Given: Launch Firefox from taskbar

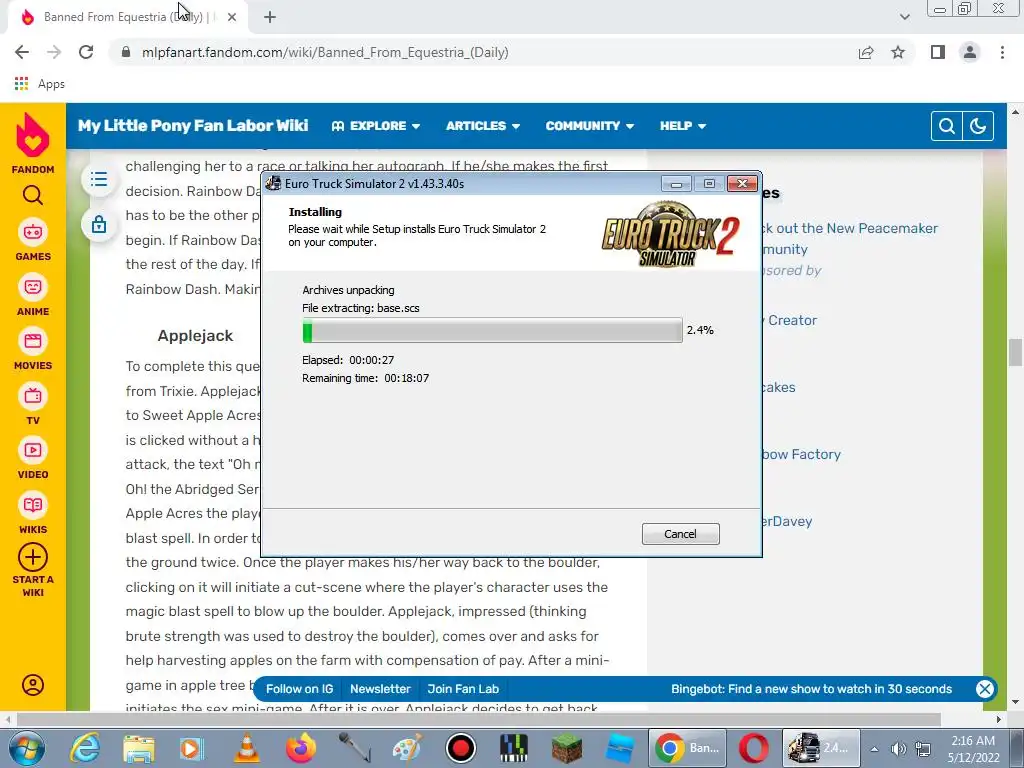Looking at the screenshot, I should 300,748.
